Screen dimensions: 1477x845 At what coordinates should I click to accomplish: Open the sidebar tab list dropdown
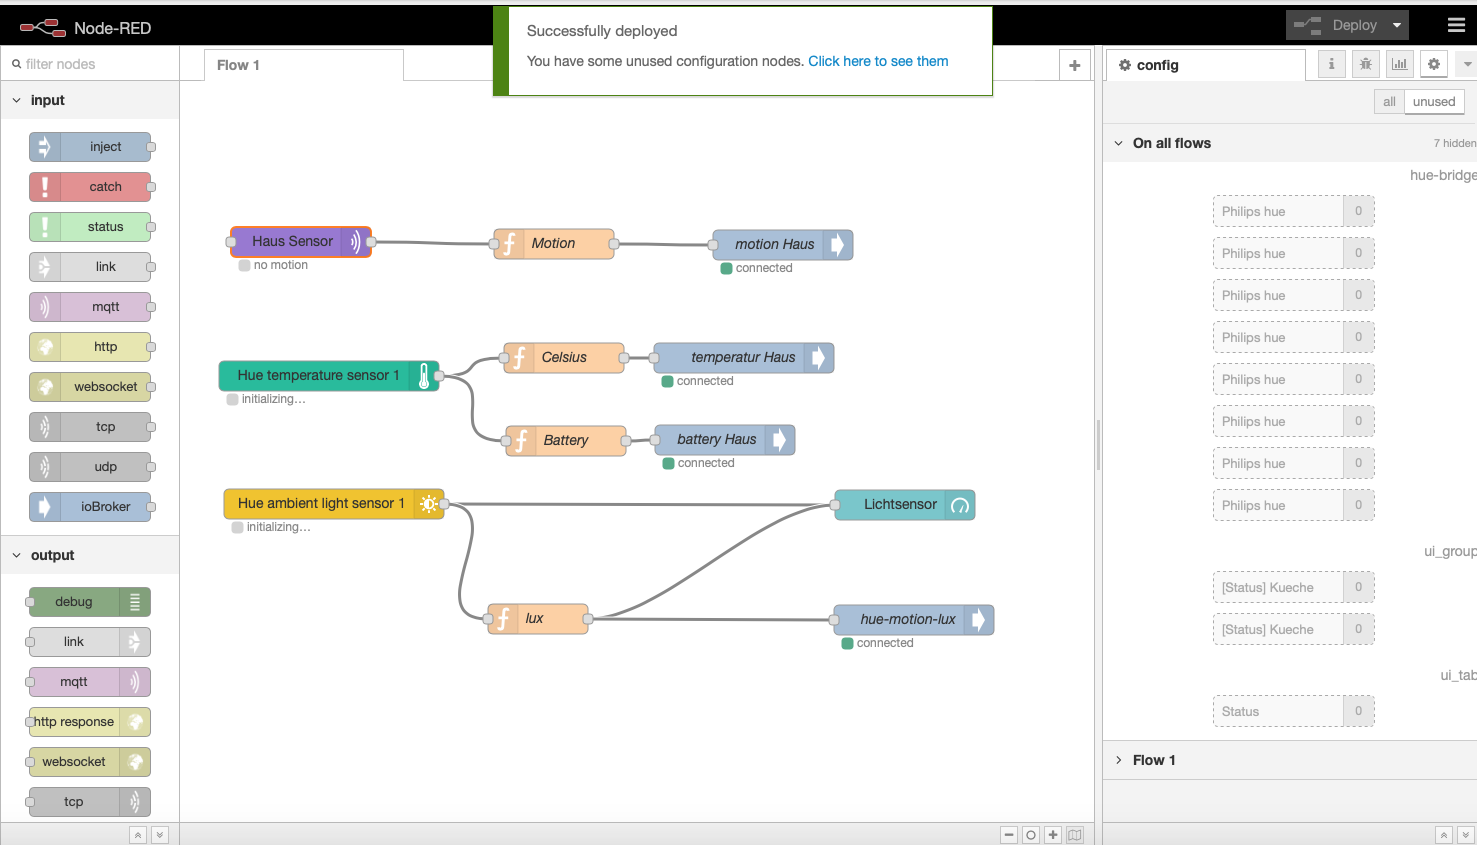point(1467,64)
